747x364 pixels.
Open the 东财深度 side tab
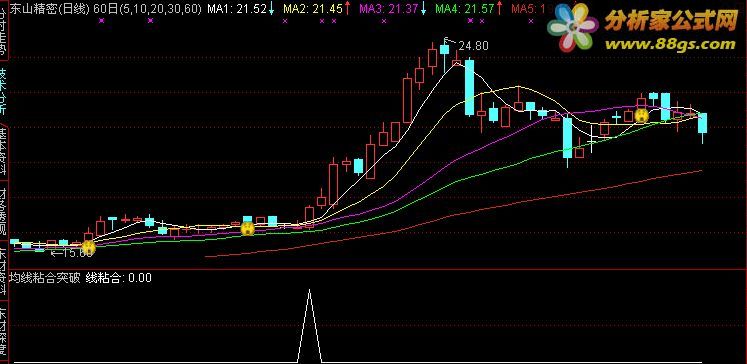pyautogui.click(x=4, y=332)
